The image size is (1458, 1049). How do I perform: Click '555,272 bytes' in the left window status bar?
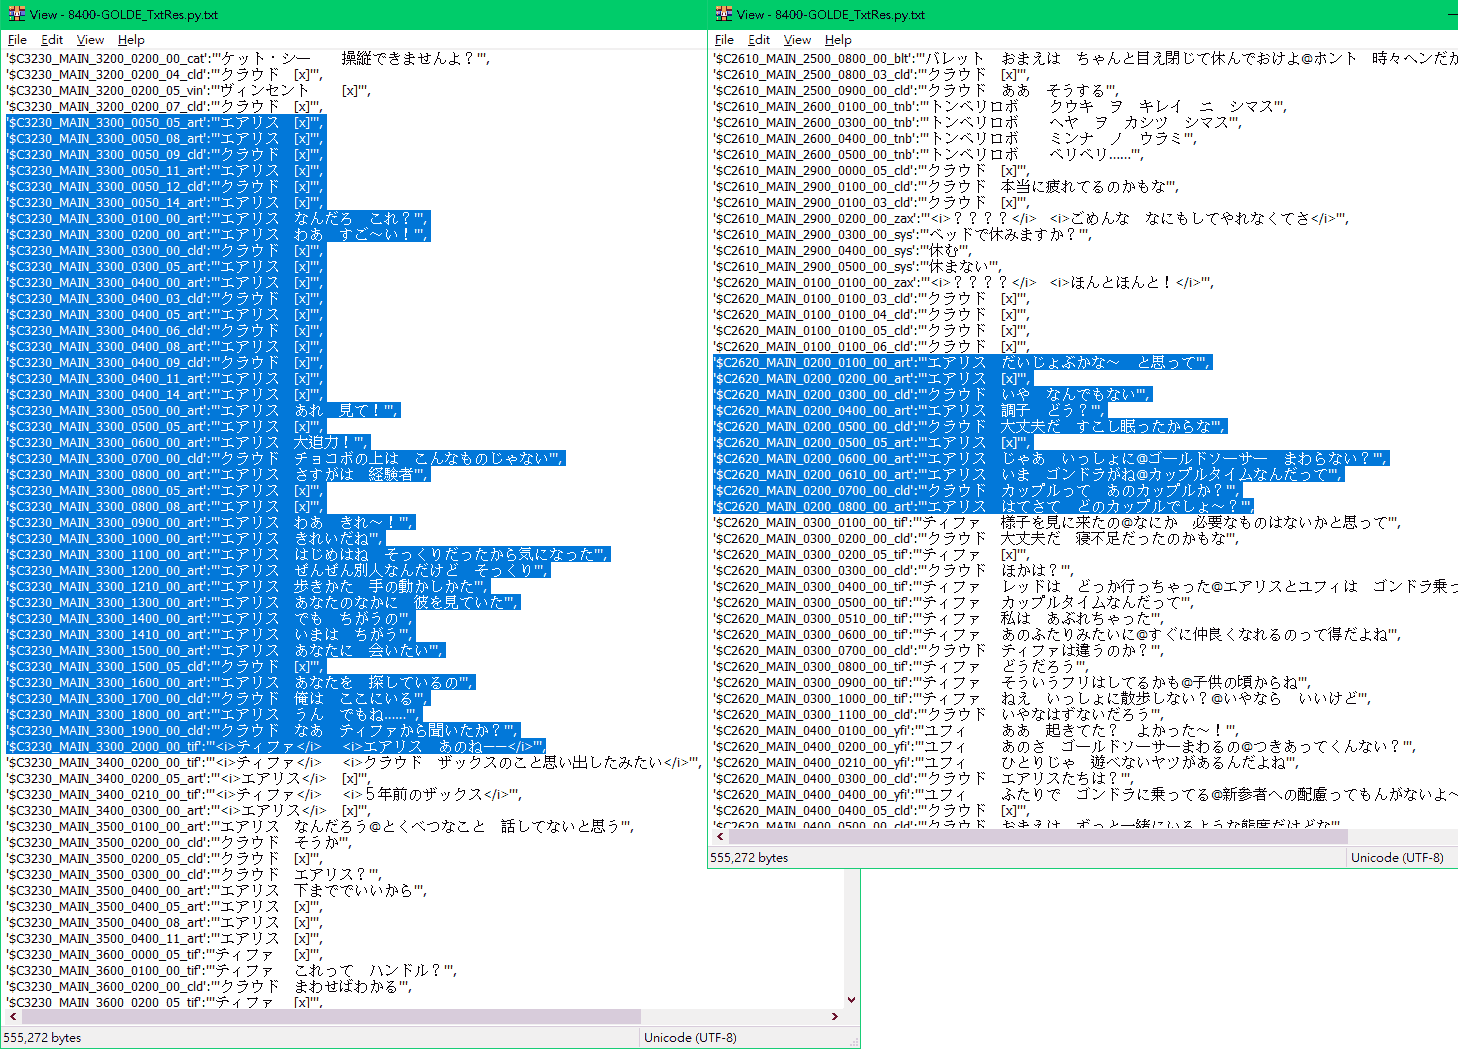coord(42,1038)
